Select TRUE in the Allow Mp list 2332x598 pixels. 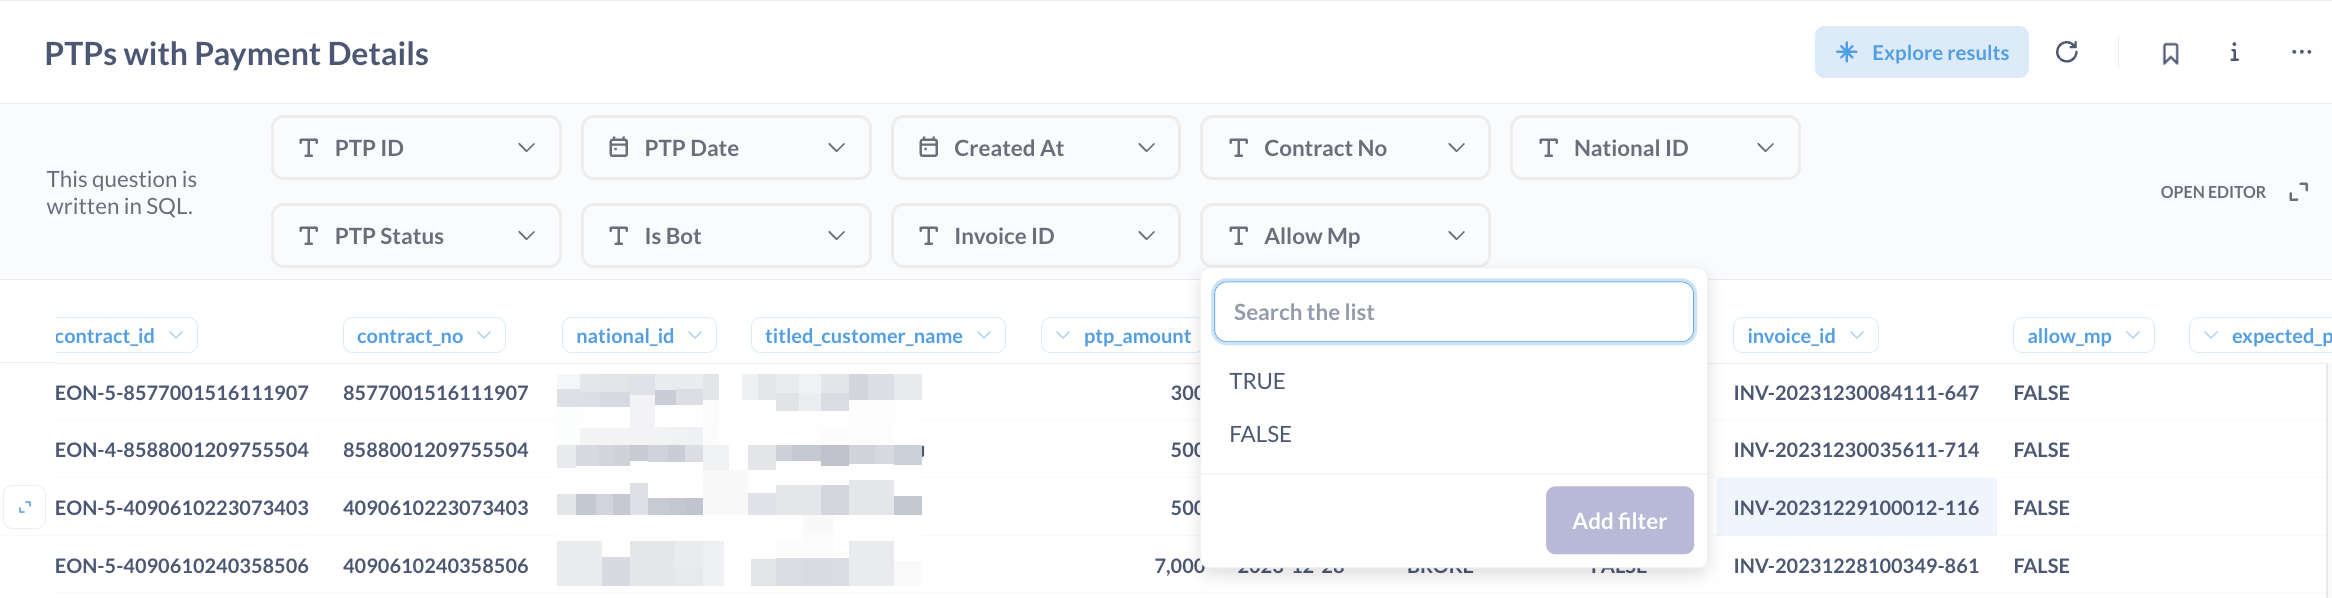[x=1257, y=381]
